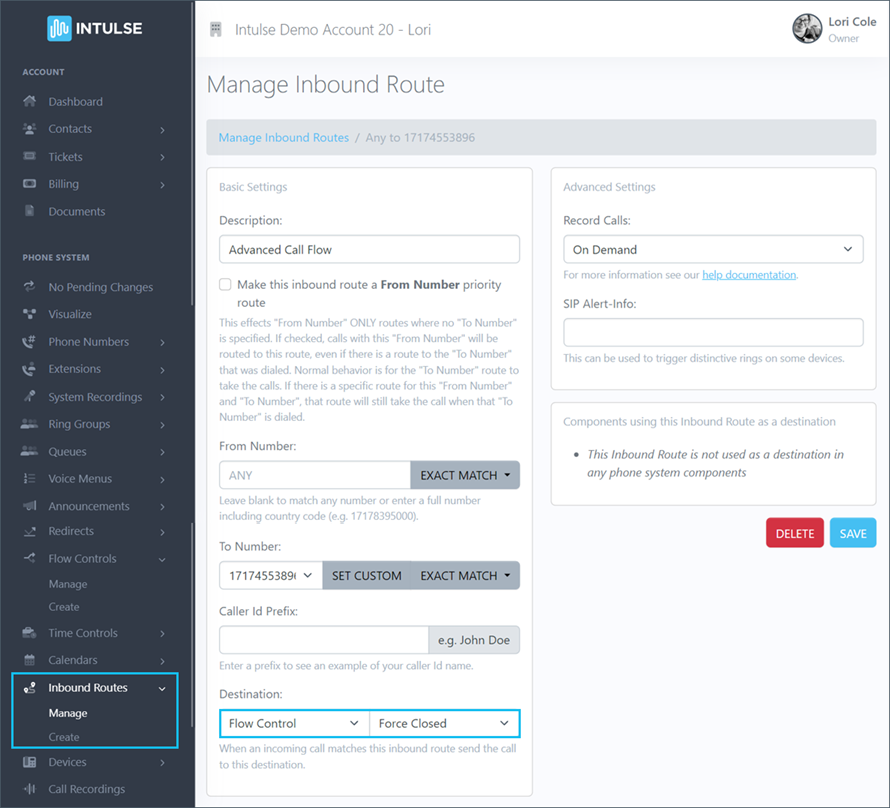Screen dimensions: 890x808
Task: Click the Inbound Routes icon
Action: click(x=30, y=688)
